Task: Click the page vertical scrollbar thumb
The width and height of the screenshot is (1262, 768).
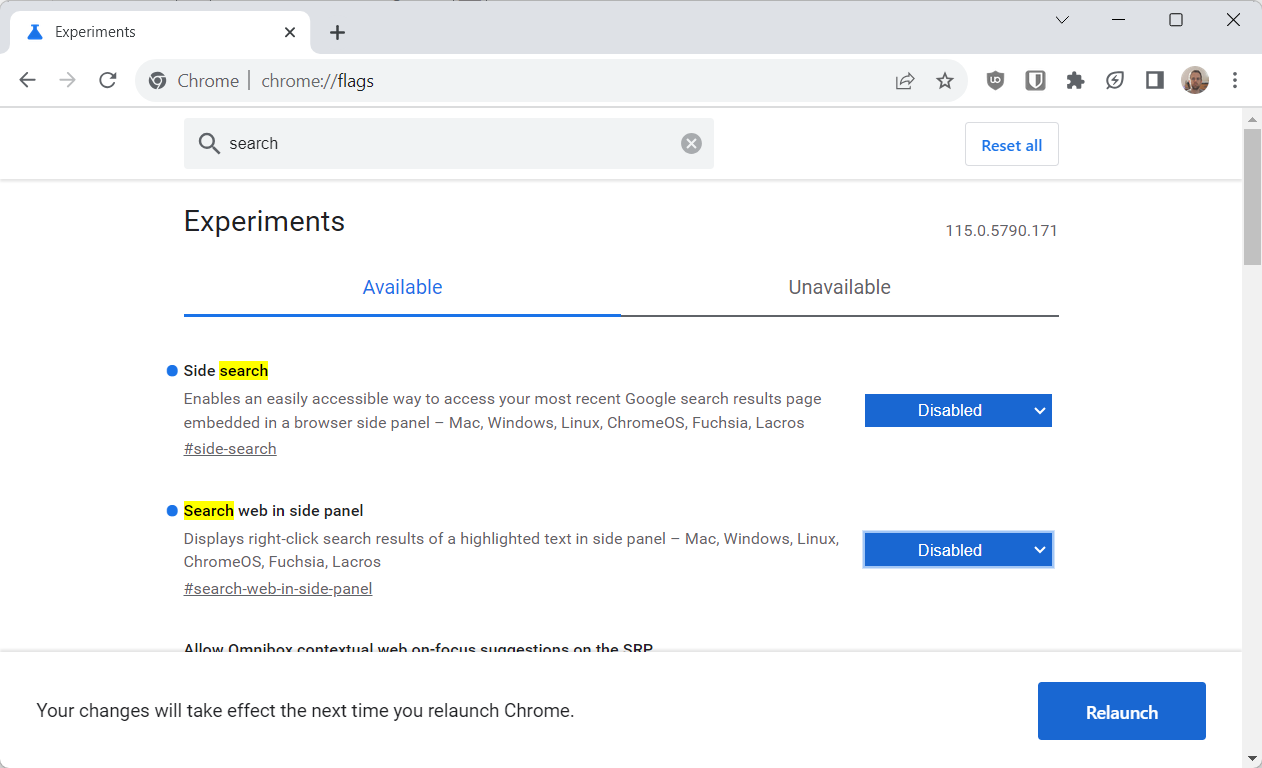Action: coord(1252,197)
